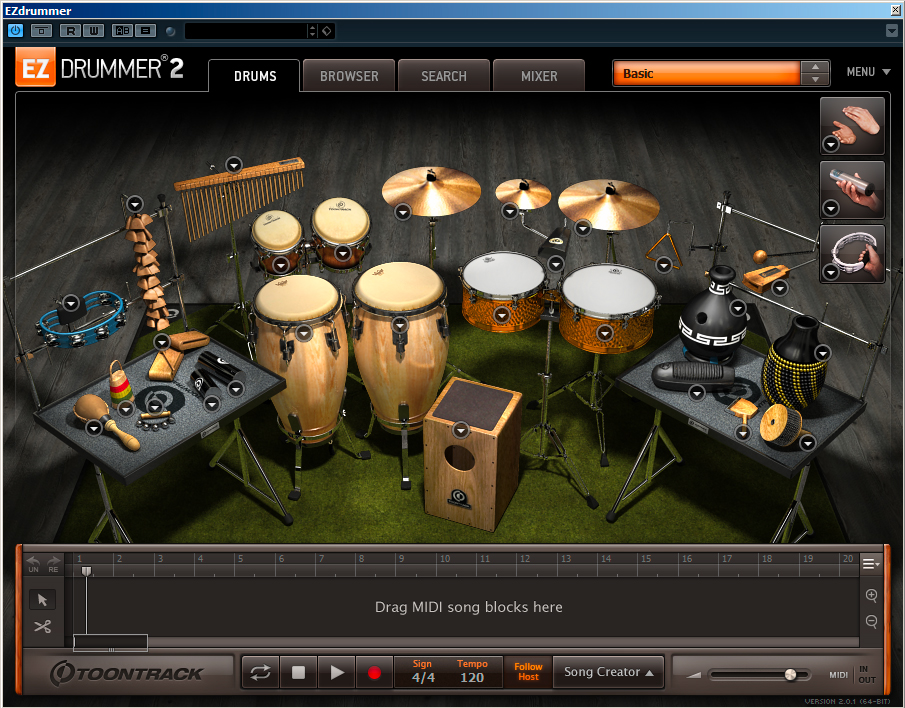Hit the left crash cymbal
Screen dimensions: 905x708
[x=431, y=192]
